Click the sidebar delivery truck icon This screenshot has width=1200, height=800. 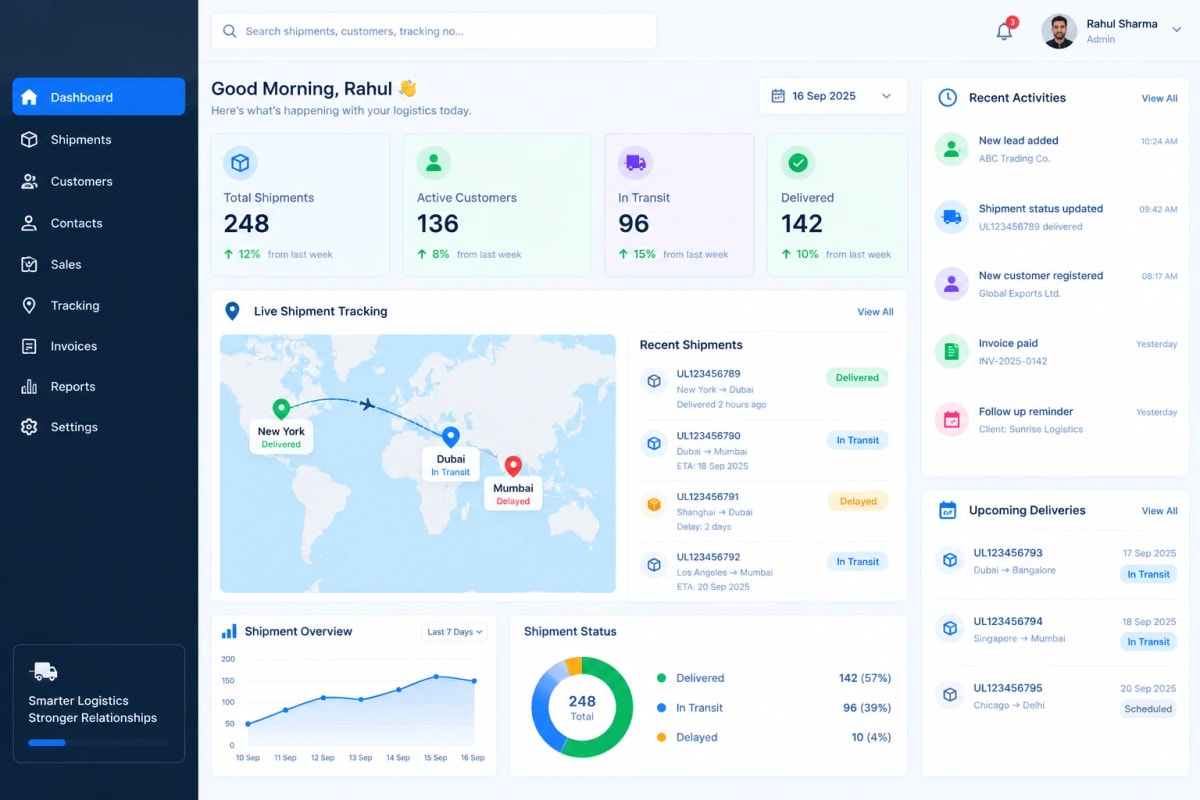(x=43, y=672)
